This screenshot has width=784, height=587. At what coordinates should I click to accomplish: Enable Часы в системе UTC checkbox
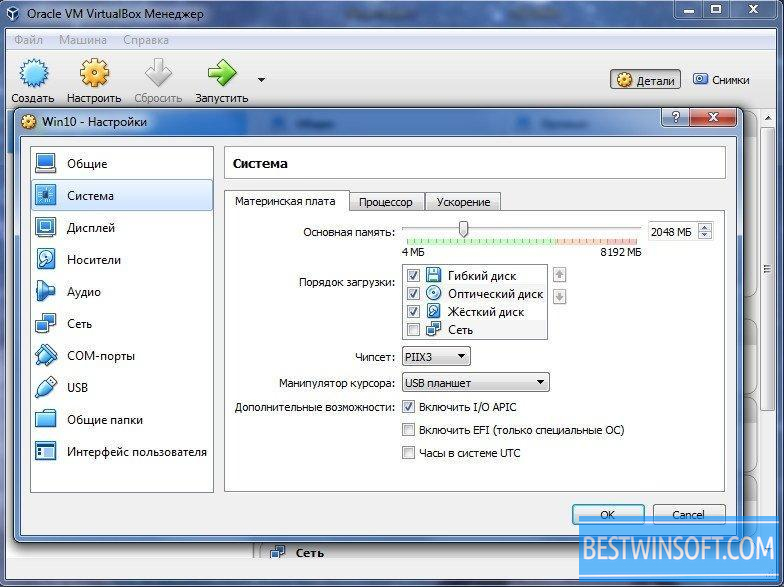[408, 452]
